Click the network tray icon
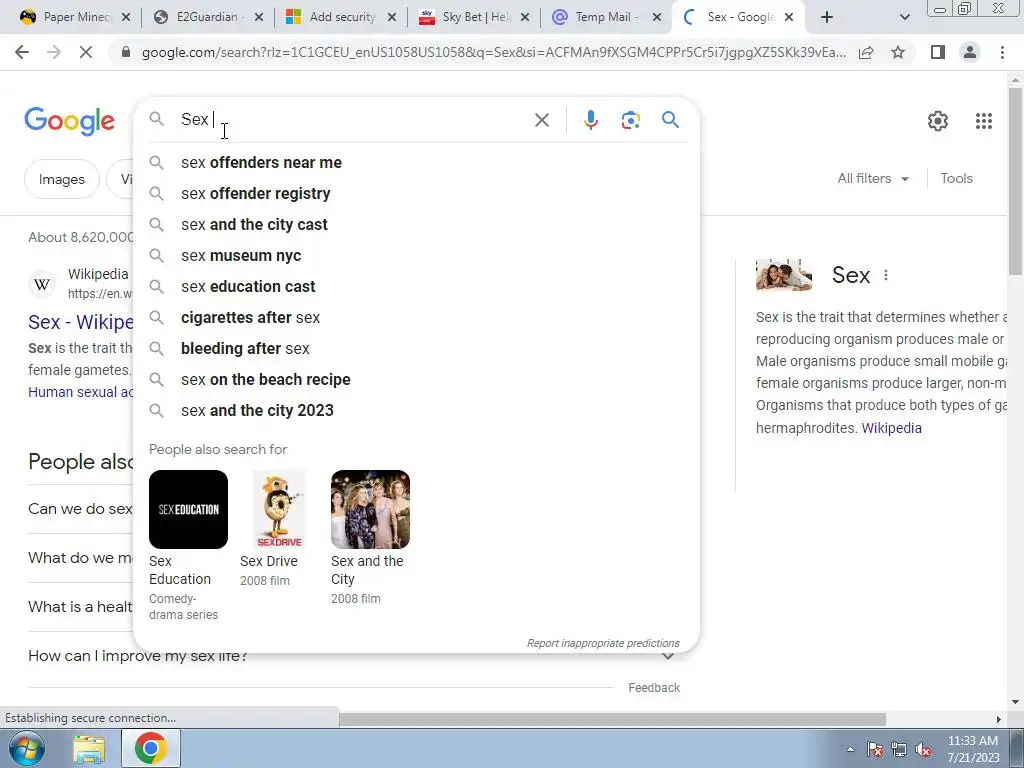Viewport: 1024px width, 768px height. pyautogui.click(x=899, y=749)
